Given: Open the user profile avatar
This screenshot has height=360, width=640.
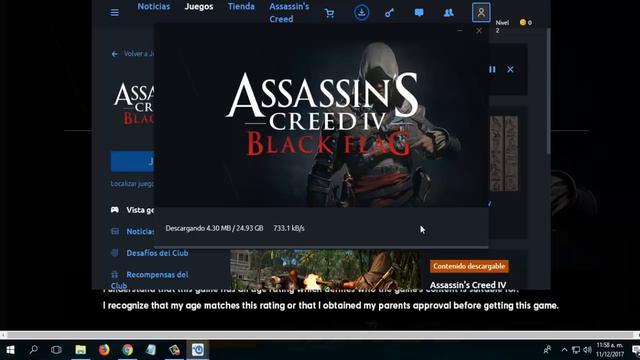Looking at the screenshot, I should (481, 13).
